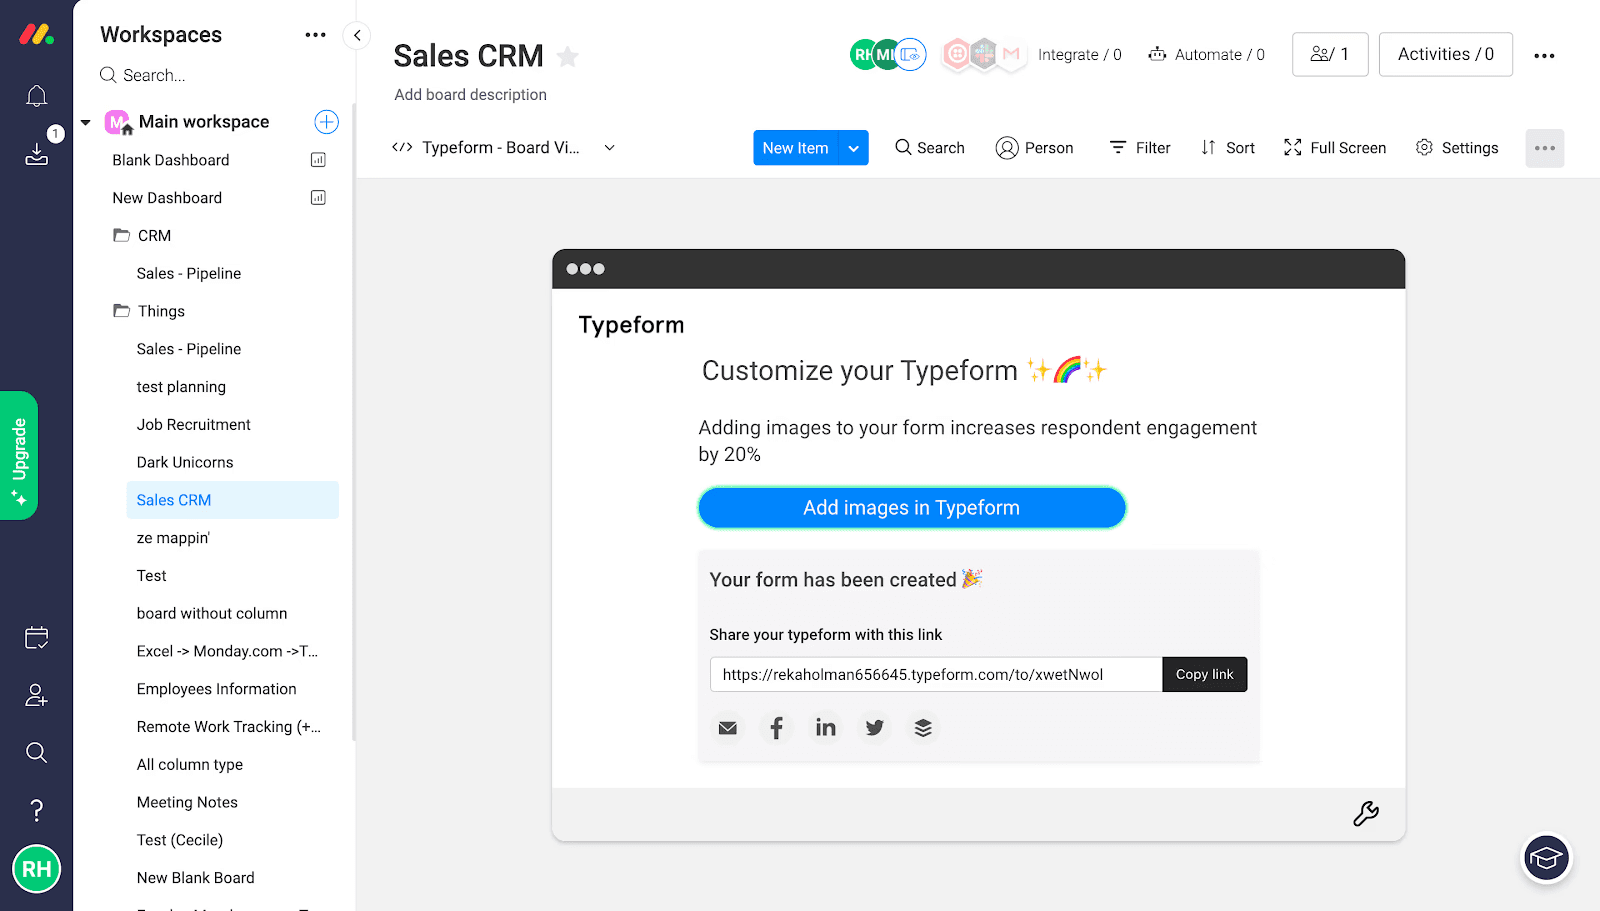Open New Dashboard

pos(167,198)
